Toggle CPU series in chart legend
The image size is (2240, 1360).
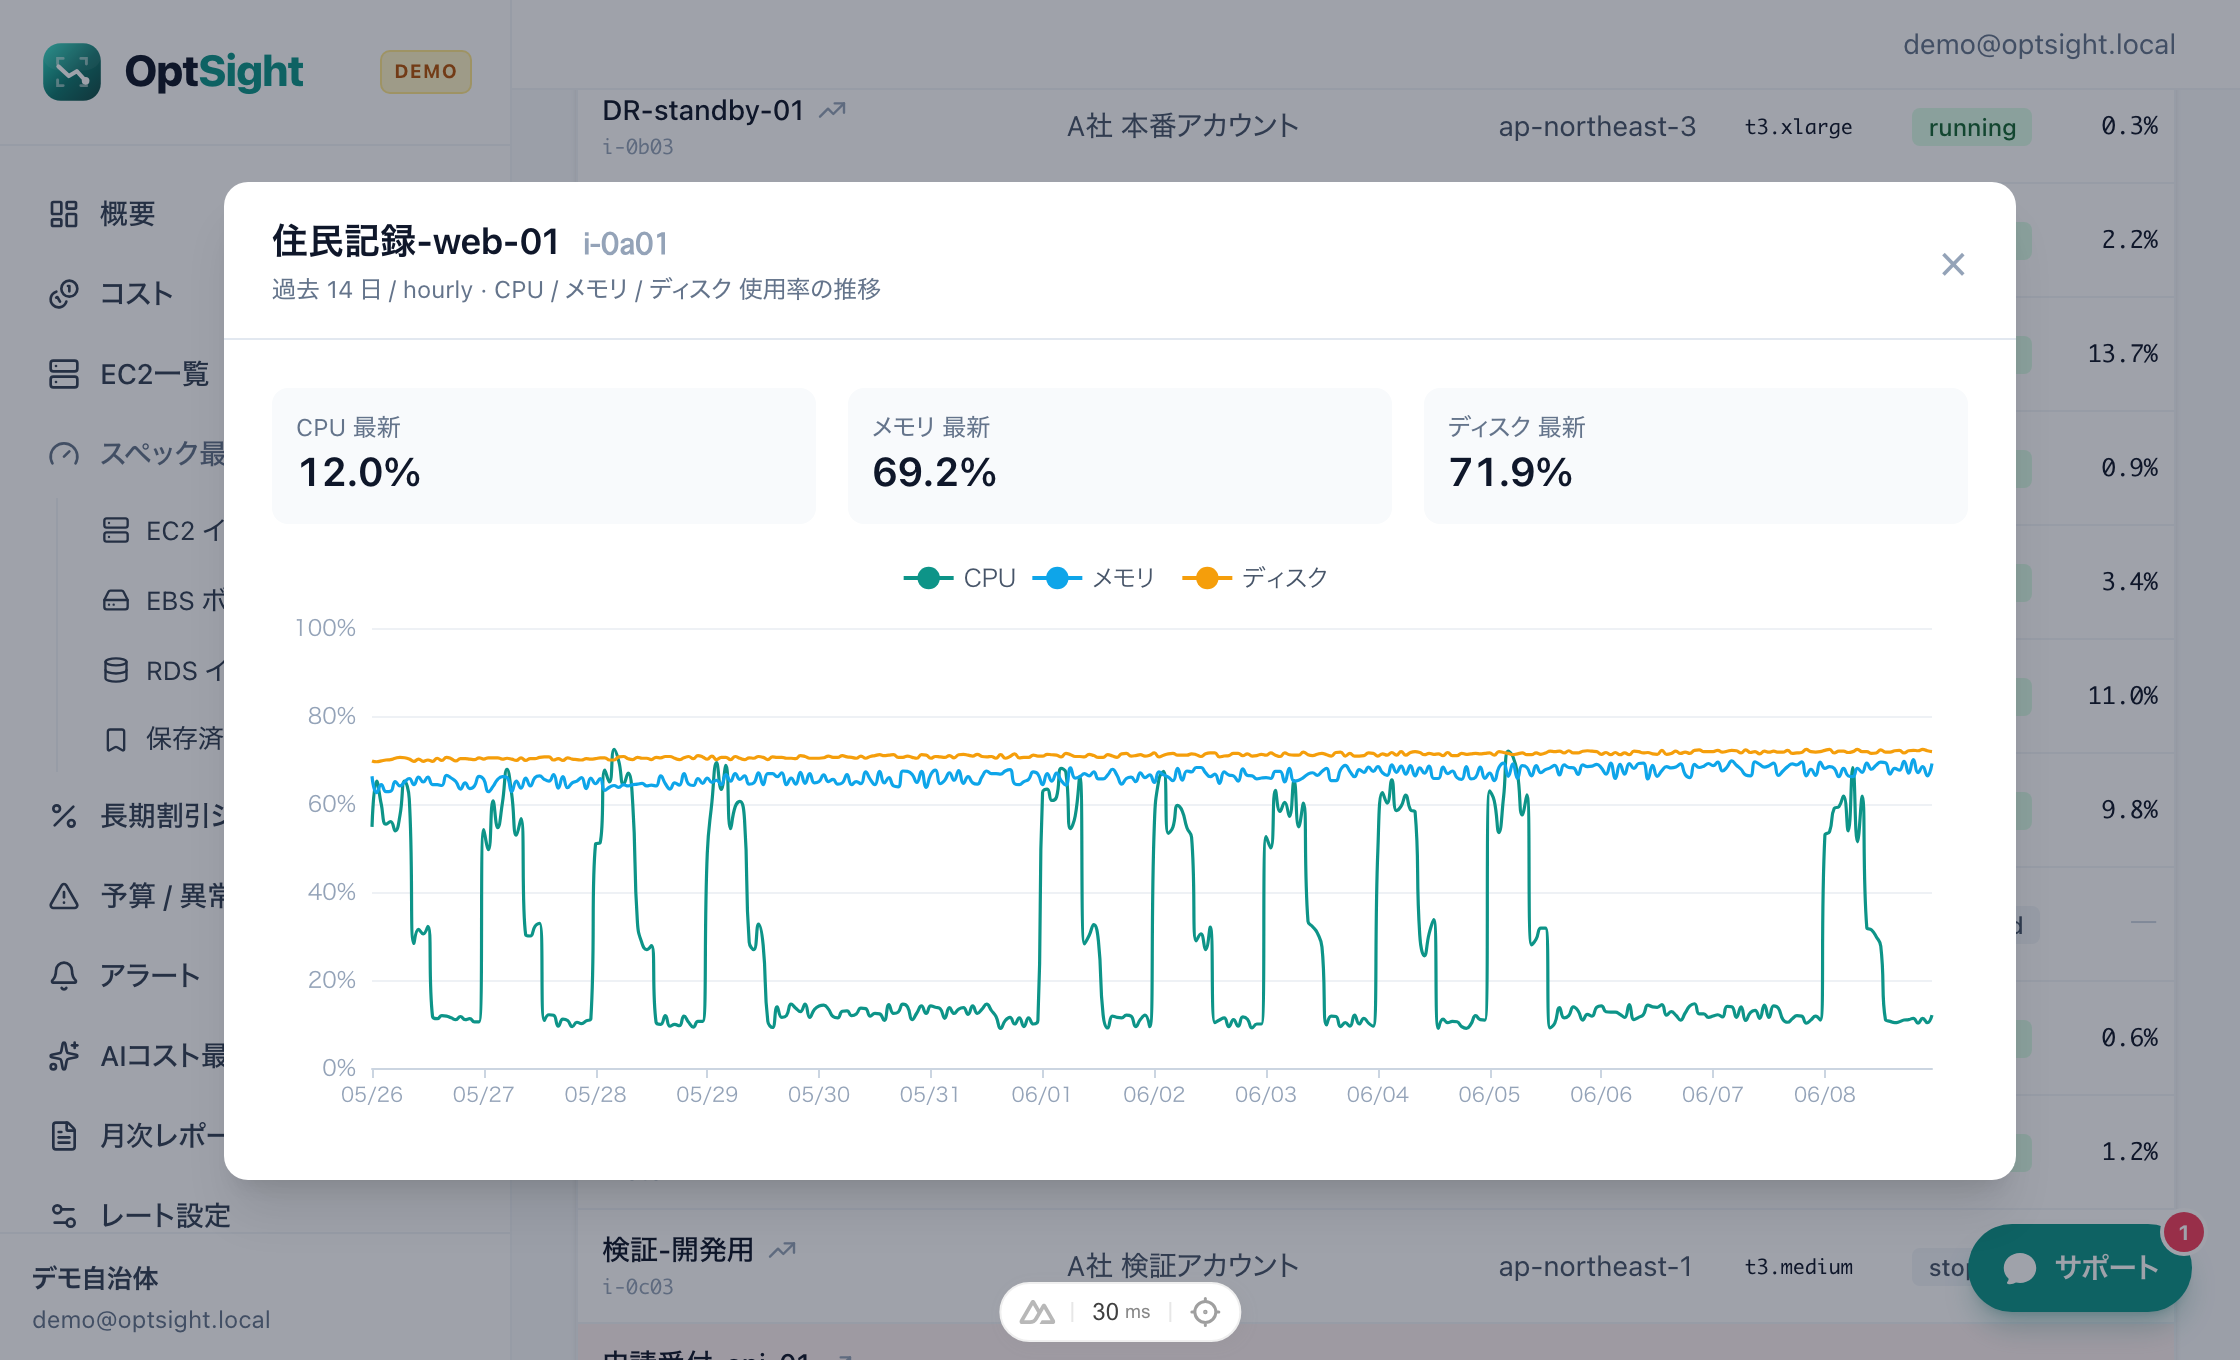coord(959,578)
